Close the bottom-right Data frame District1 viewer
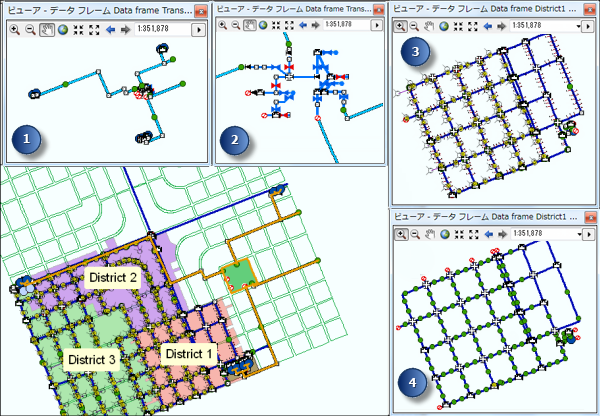 [x=591, y=217]
